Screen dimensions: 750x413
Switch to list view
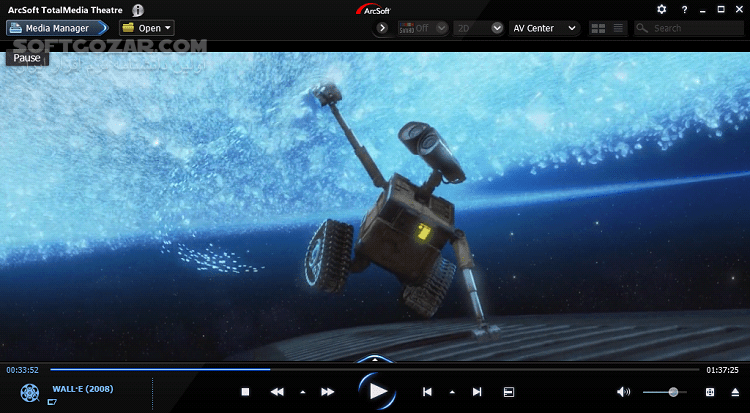[x=619, y=28]
